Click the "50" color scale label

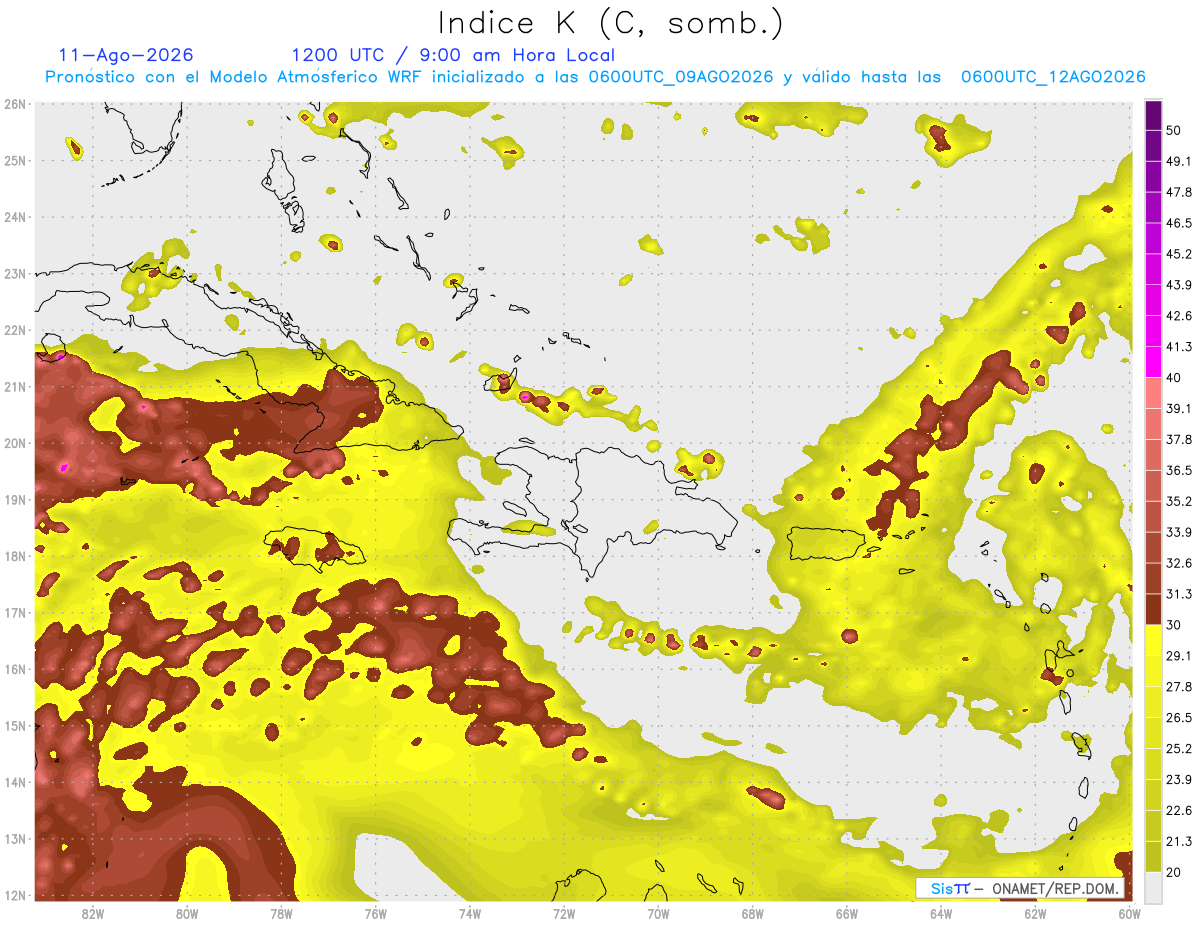point(1175,131)
